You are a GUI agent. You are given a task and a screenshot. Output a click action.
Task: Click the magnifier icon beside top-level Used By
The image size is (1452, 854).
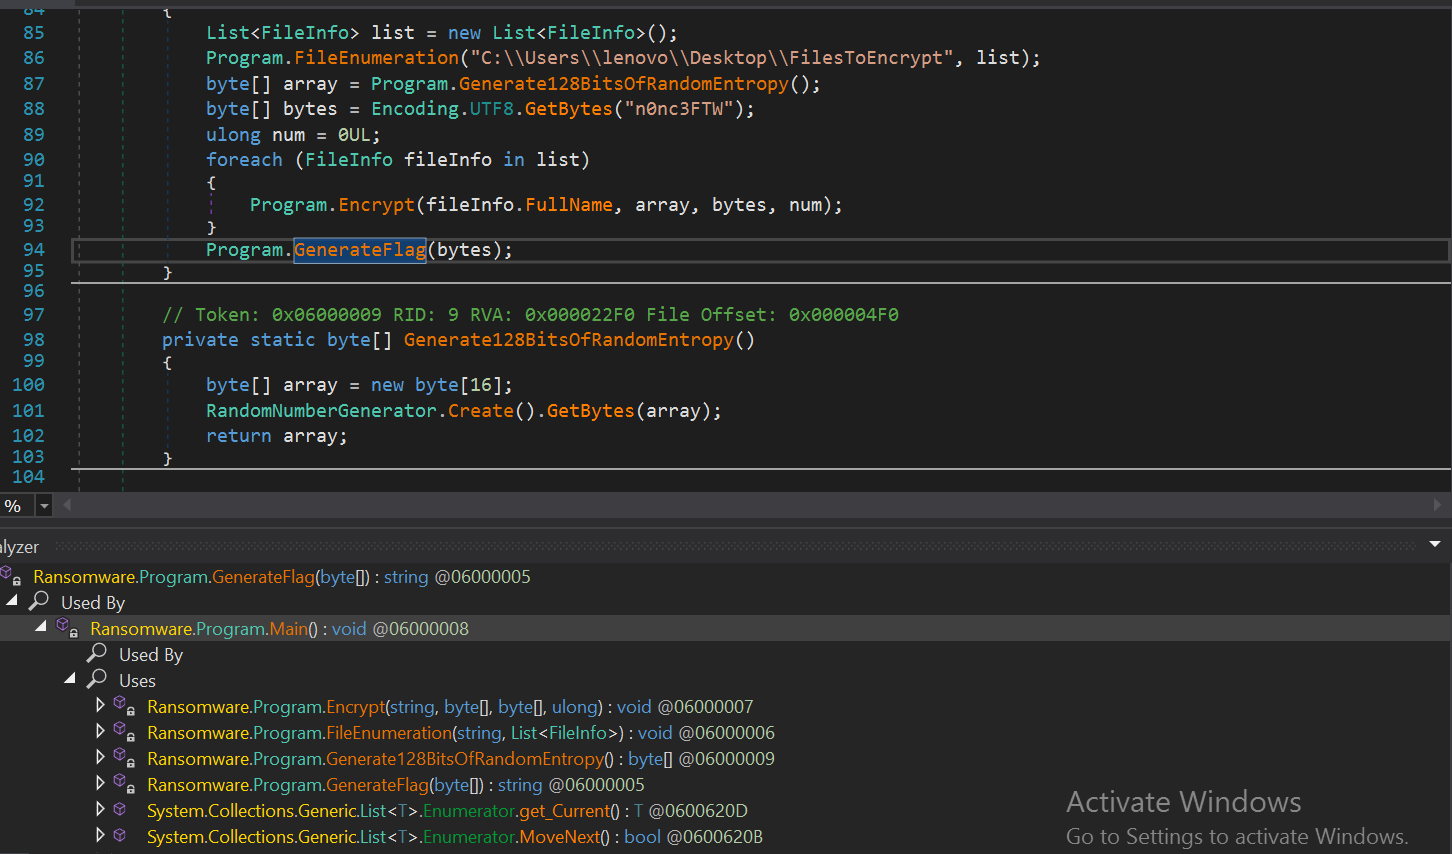(39, 601)
